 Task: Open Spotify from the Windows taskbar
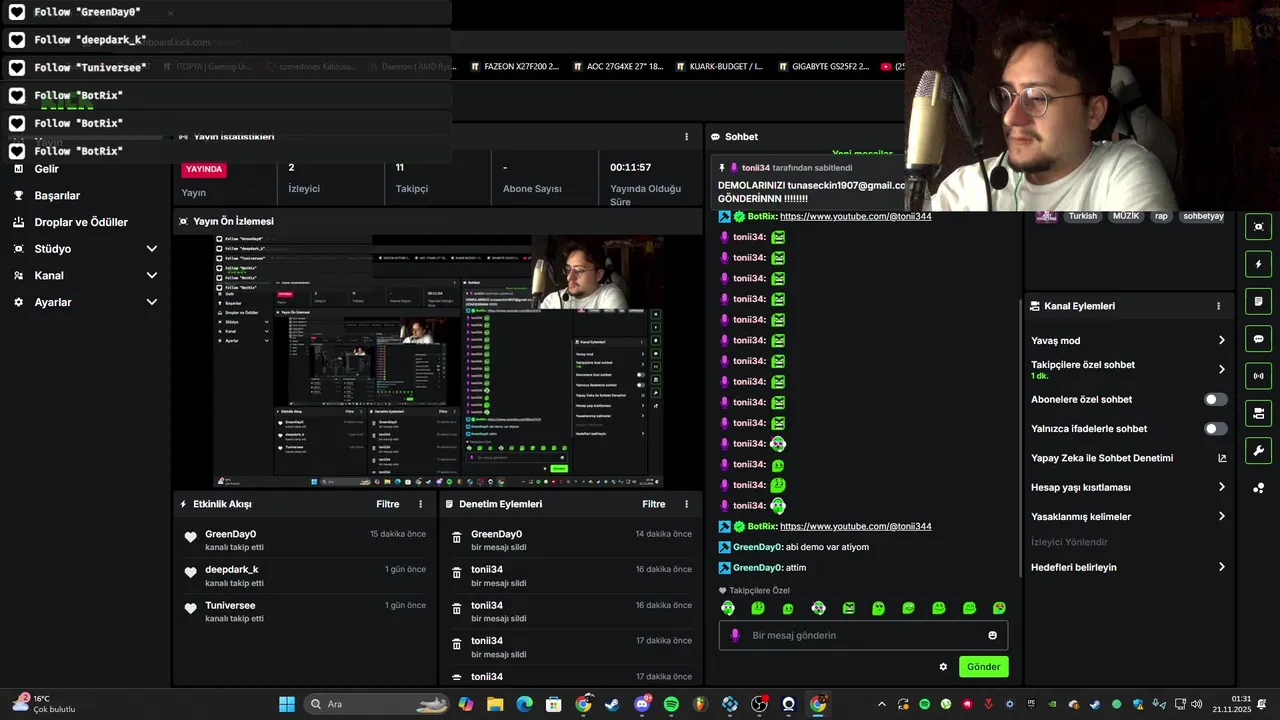click(671, 704)
